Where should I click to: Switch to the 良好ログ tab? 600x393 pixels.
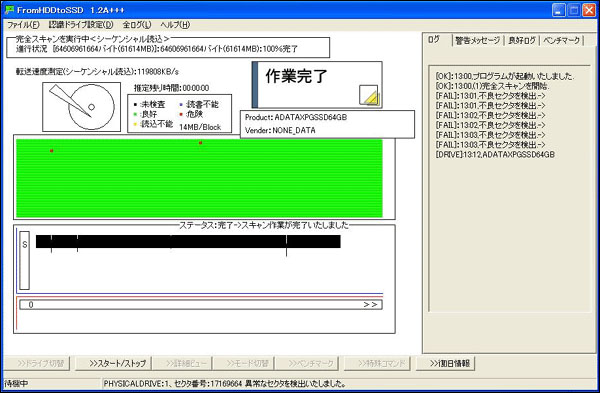[522, 40]
